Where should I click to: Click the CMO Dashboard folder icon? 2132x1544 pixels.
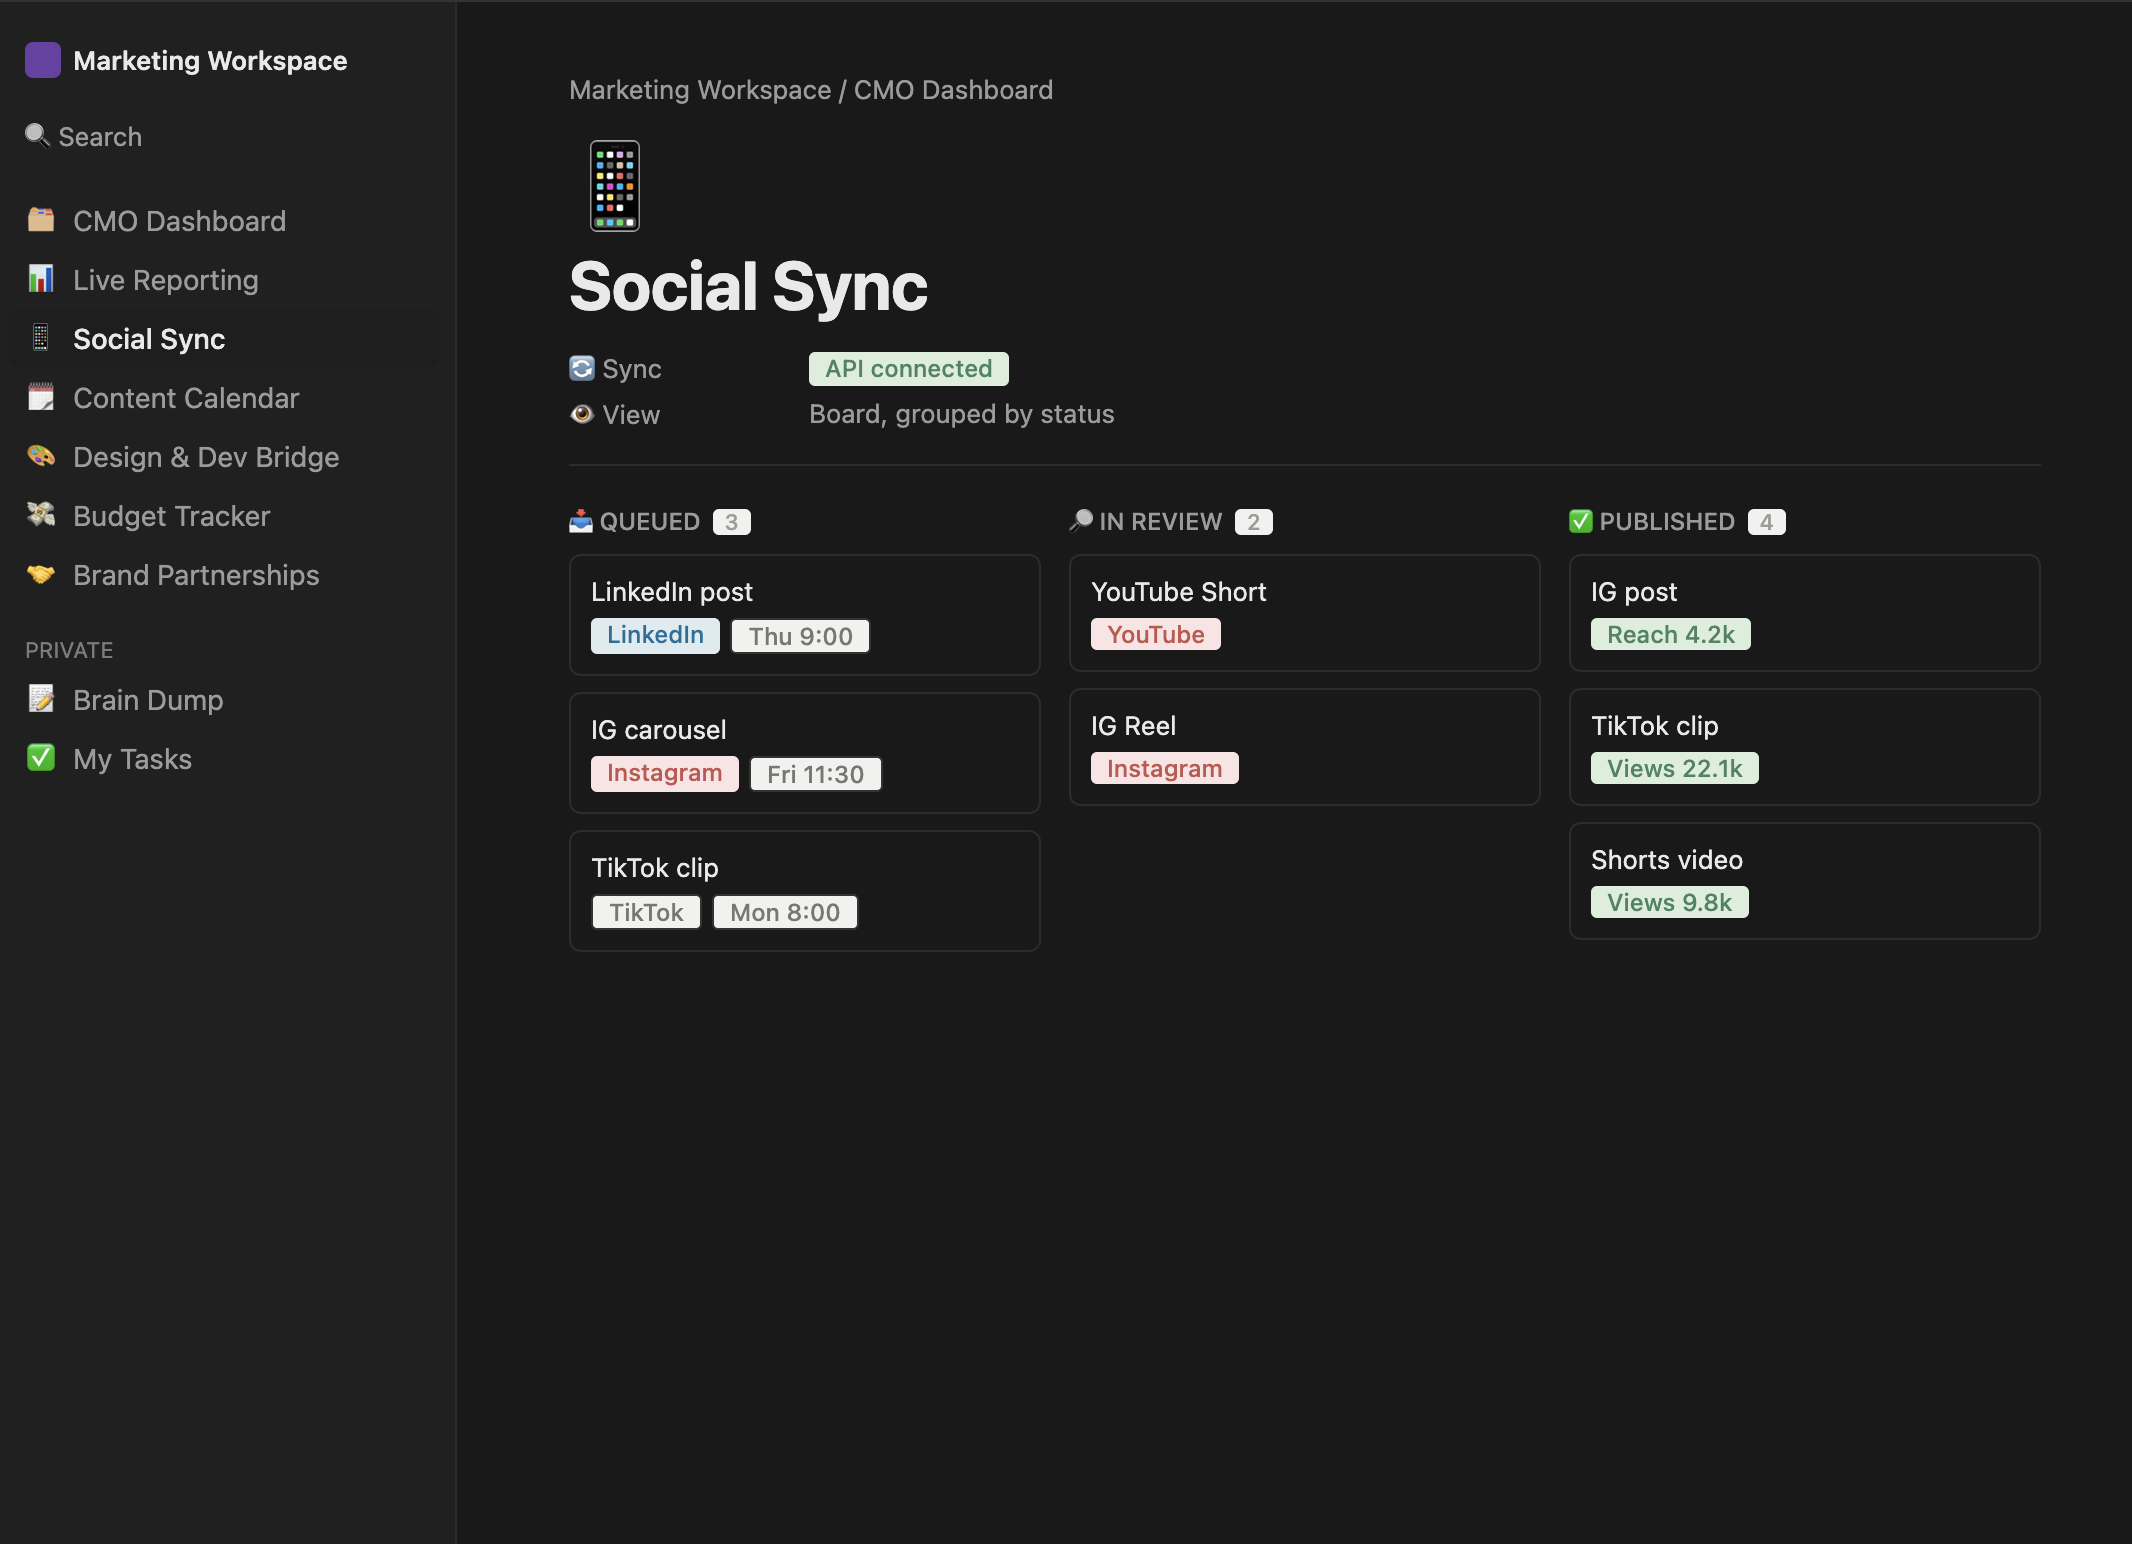(x=41, y=220)
